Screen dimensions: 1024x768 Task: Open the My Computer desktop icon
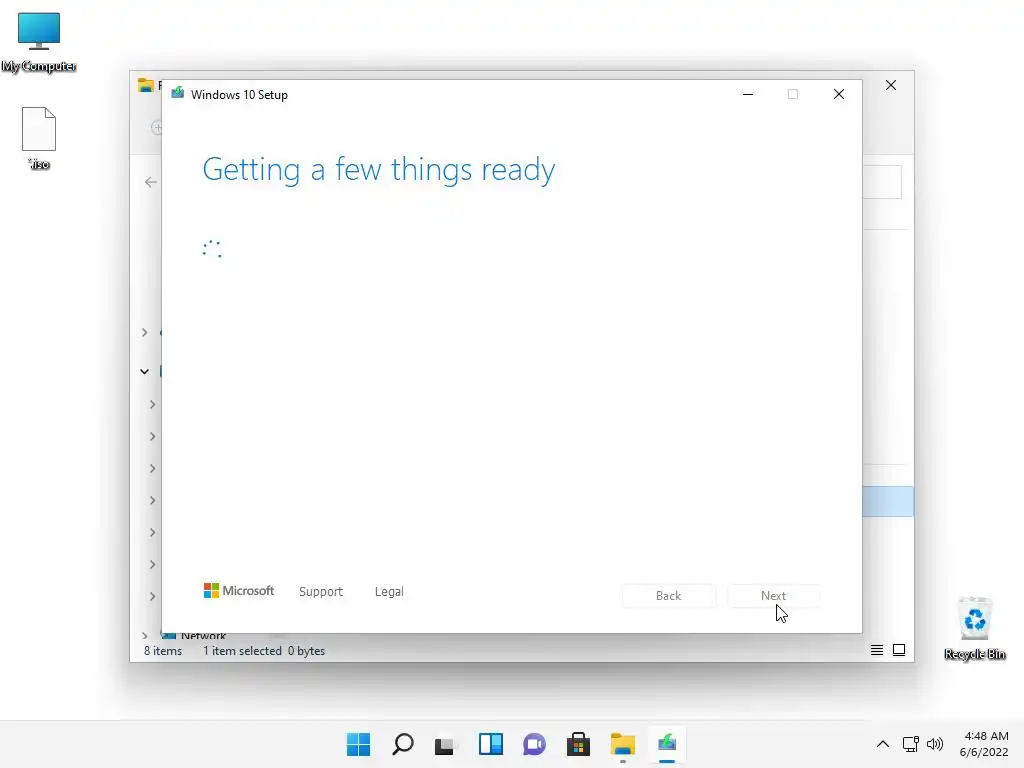(x=39, y=42)
